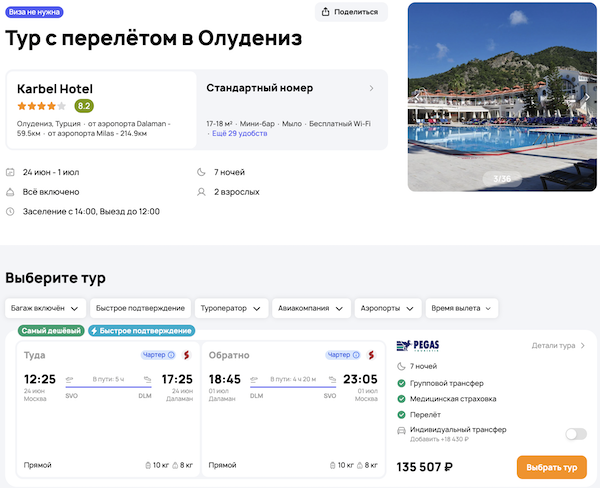Click the outbound flight airline red logo

[x=184, y=355]
